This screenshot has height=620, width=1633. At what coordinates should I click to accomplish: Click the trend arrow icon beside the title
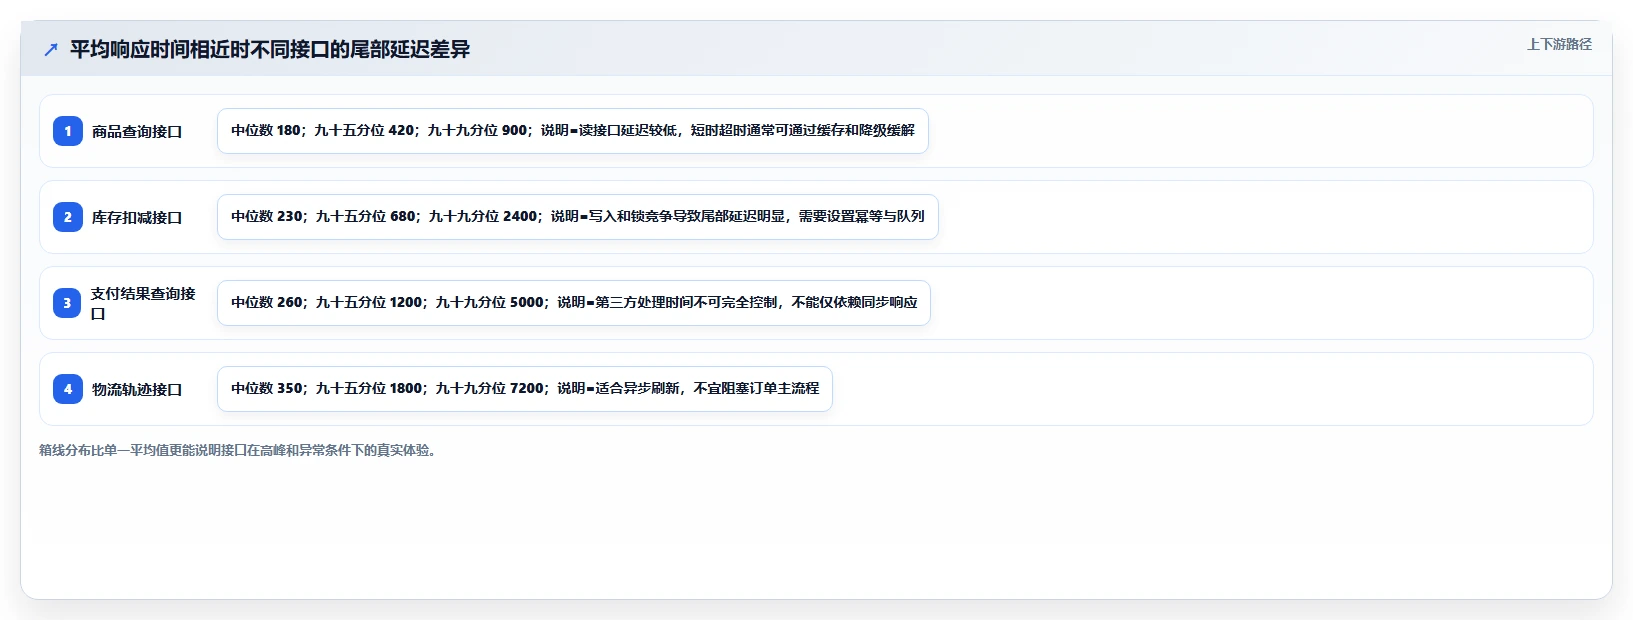[x=51, y=49]
